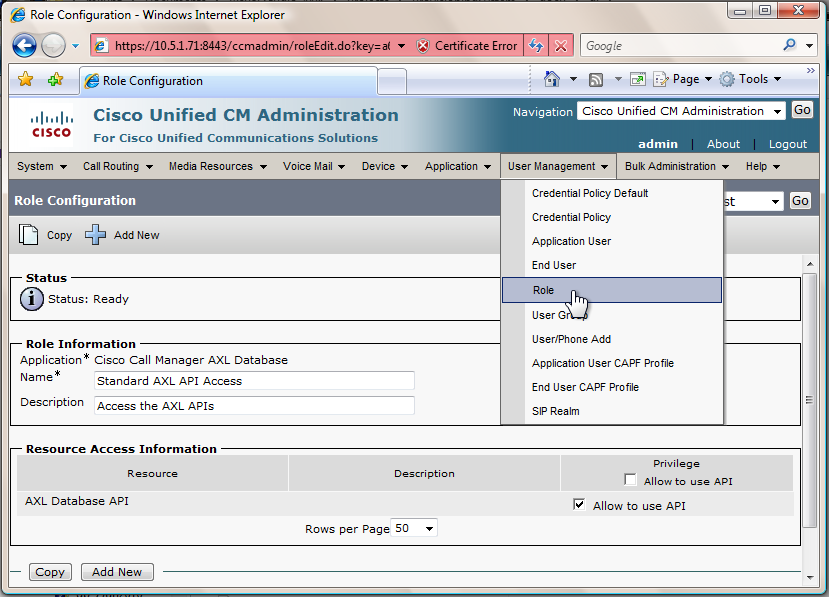Click the red Stop loading icon
Viewport: 829px width, 597px height.
click(x=561, y=46)
